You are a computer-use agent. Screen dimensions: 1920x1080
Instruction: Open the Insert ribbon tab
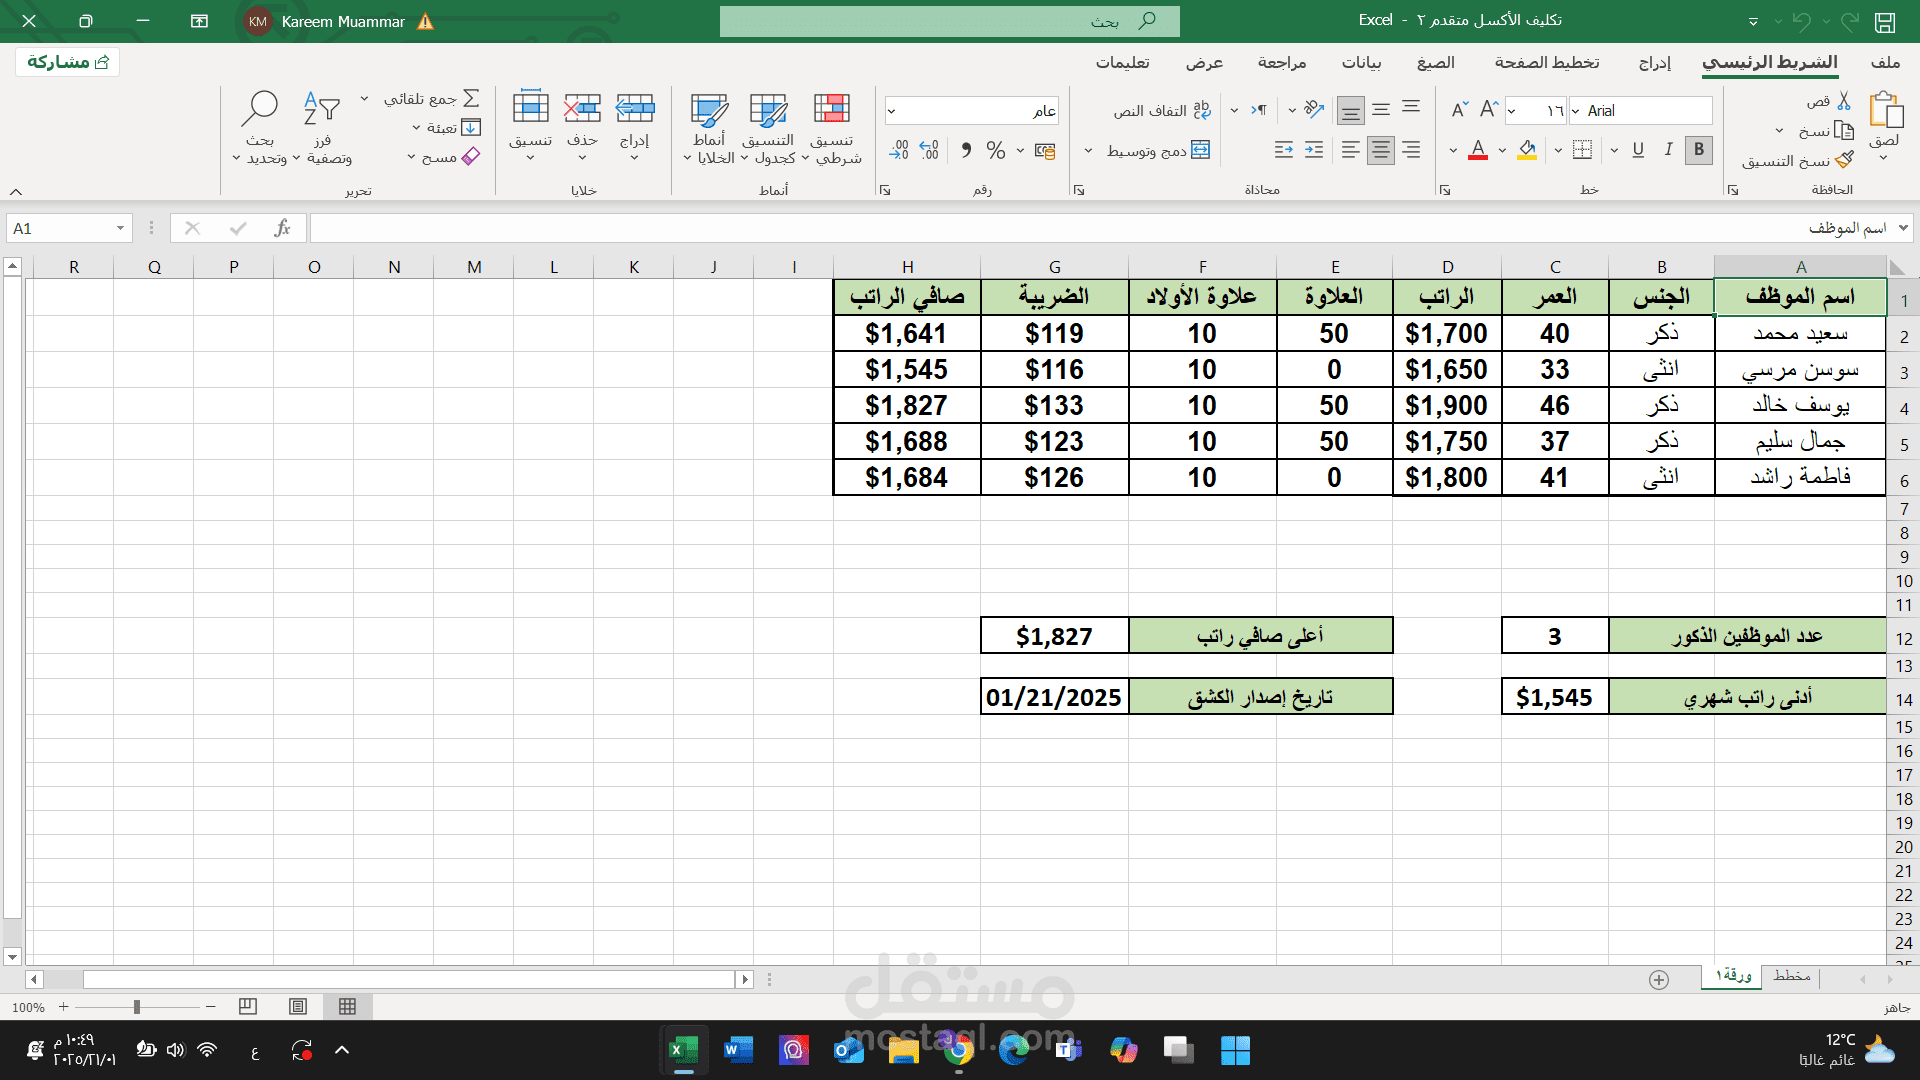[x=1654, y=62]
